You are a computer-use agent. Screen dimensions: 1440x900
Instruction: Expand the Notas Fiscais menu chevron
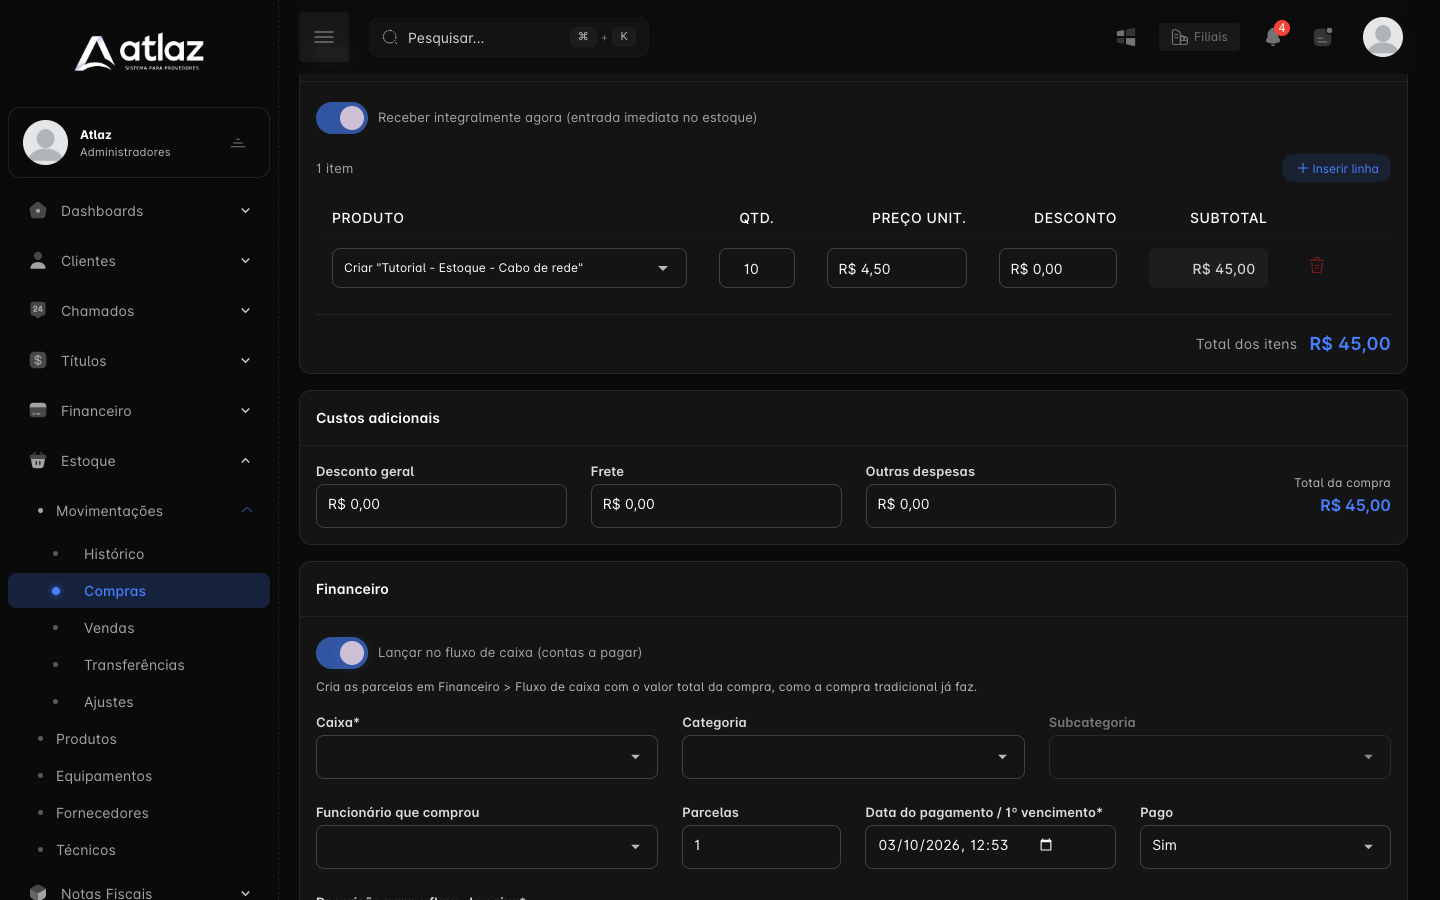(246, 892)
